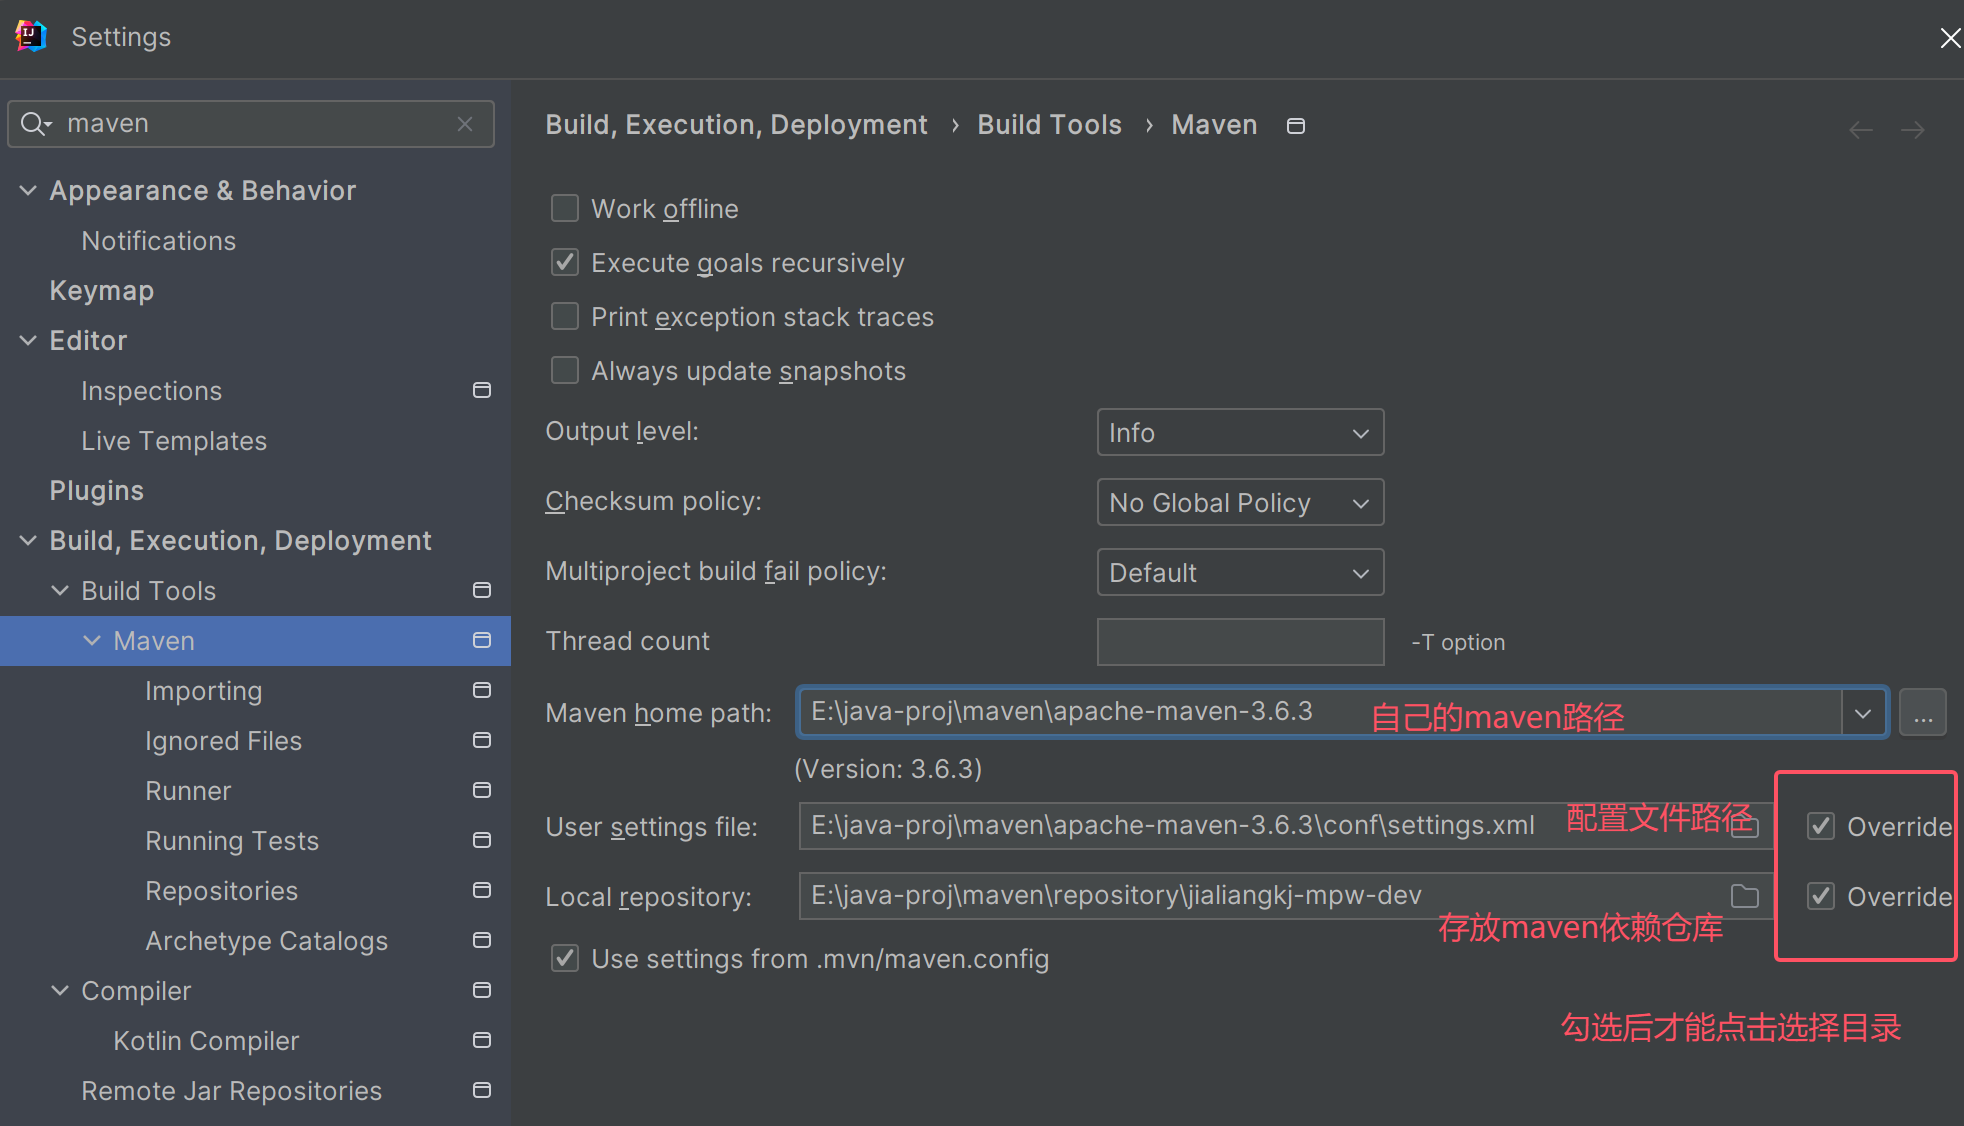Collapse the Compiler chevron

coord(60,990)
